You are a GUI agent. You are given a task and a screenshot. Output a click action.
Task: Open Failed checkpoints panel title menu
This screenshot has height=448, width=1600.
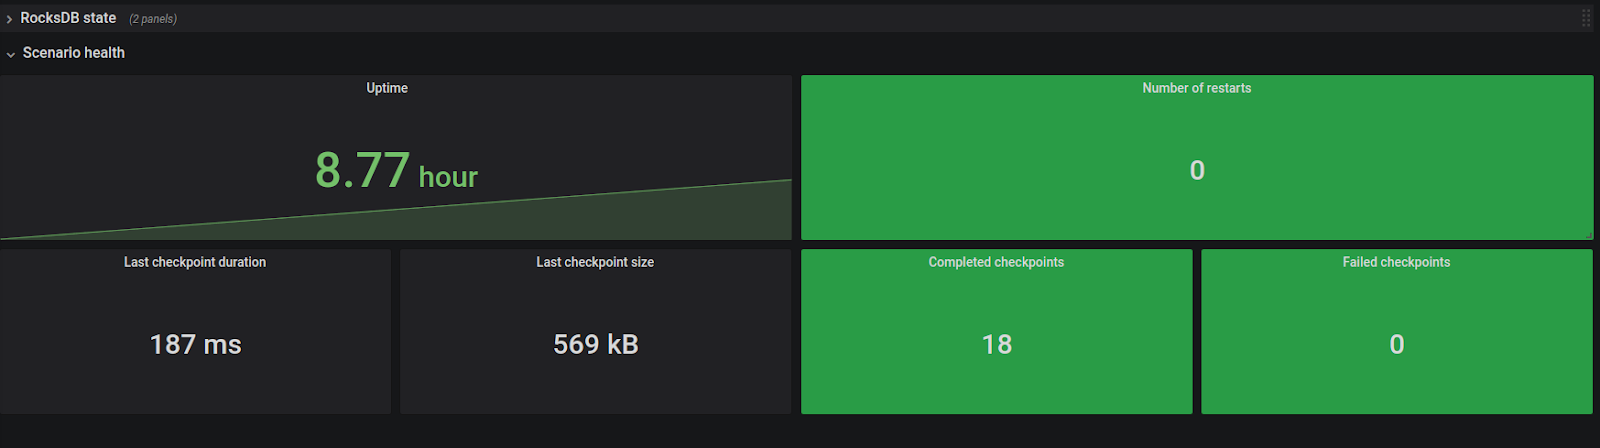[1396, 262]
